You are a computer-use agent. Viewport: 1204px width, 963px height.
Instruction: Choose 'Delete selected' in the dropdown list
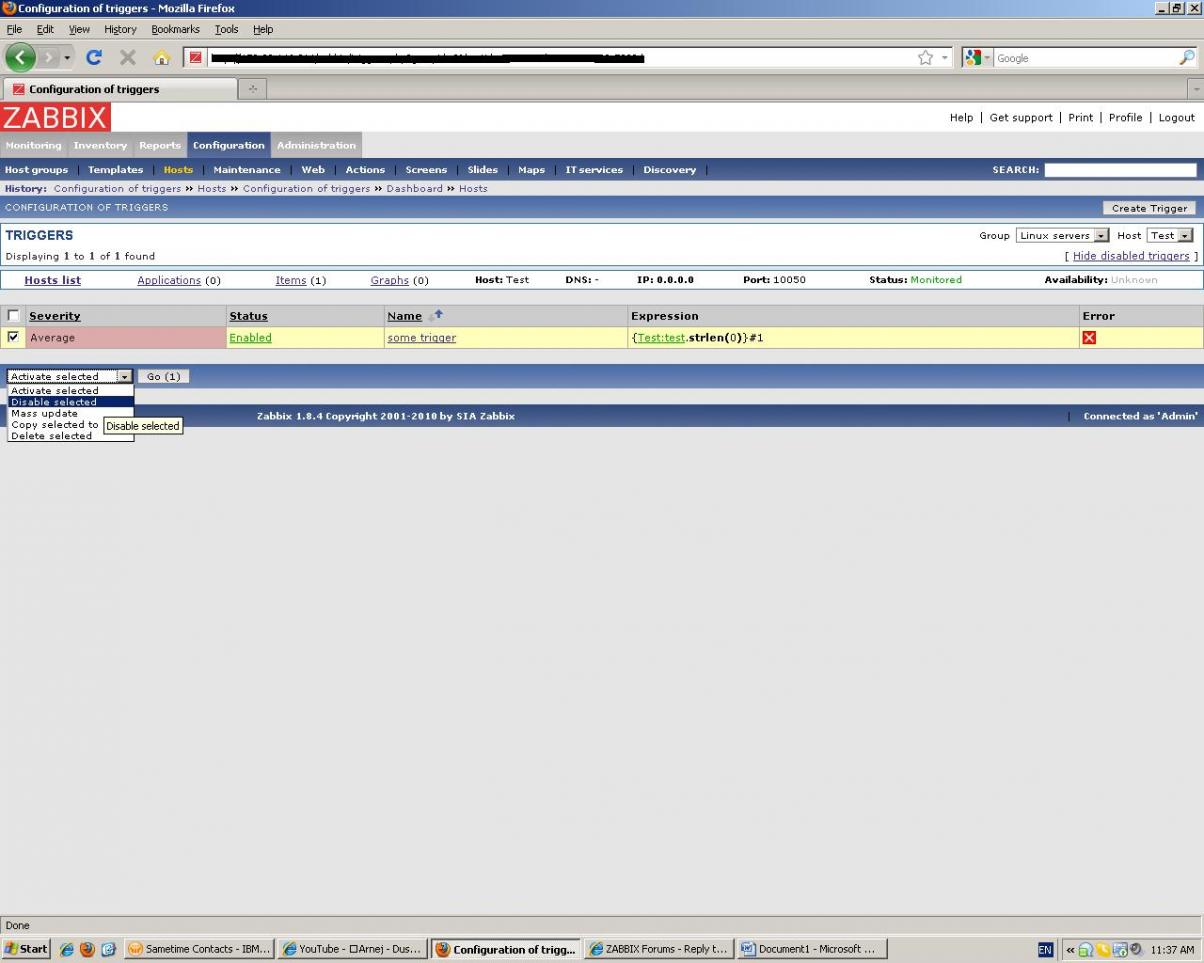[70, 436]
